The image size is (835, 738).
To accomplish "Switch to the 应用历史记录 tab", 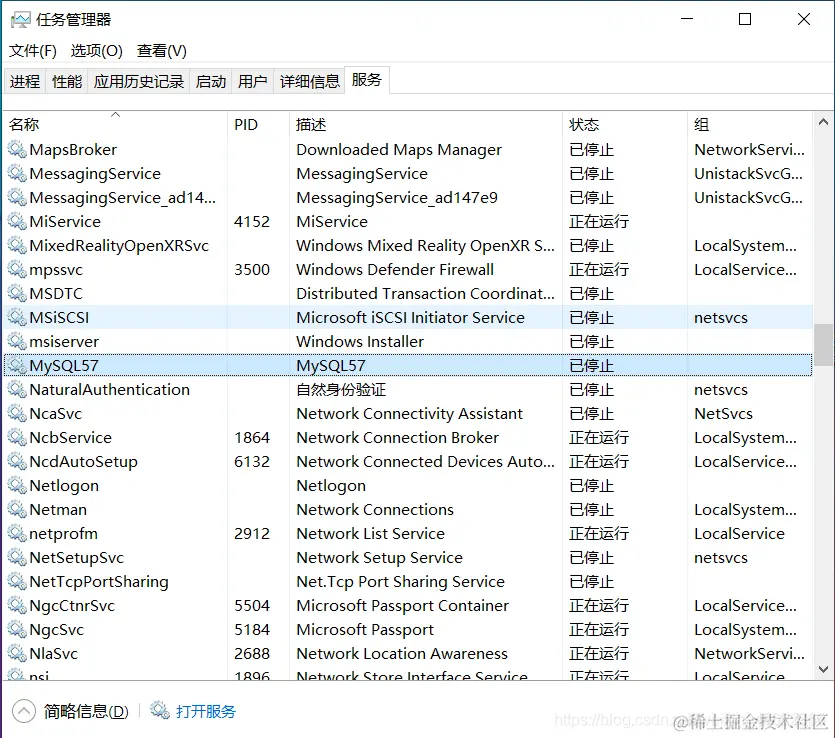I will [138, 81].
